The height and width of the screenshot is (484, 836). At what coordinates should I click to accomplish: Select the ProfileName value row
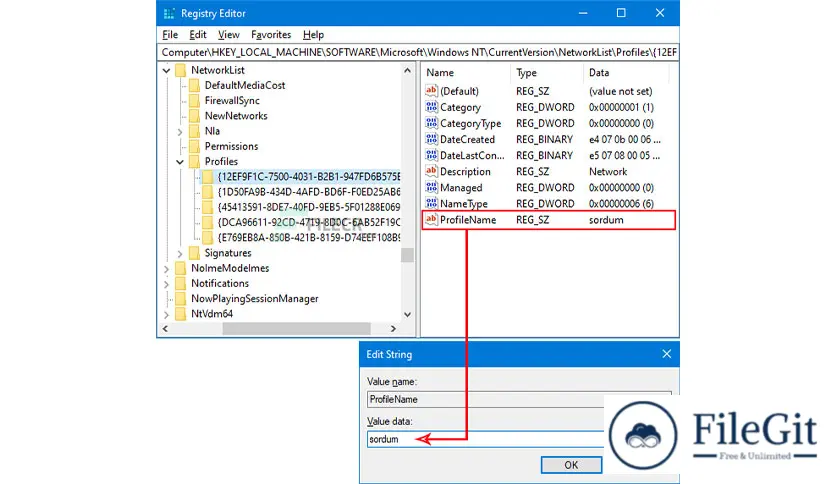(x=549, y=220)
